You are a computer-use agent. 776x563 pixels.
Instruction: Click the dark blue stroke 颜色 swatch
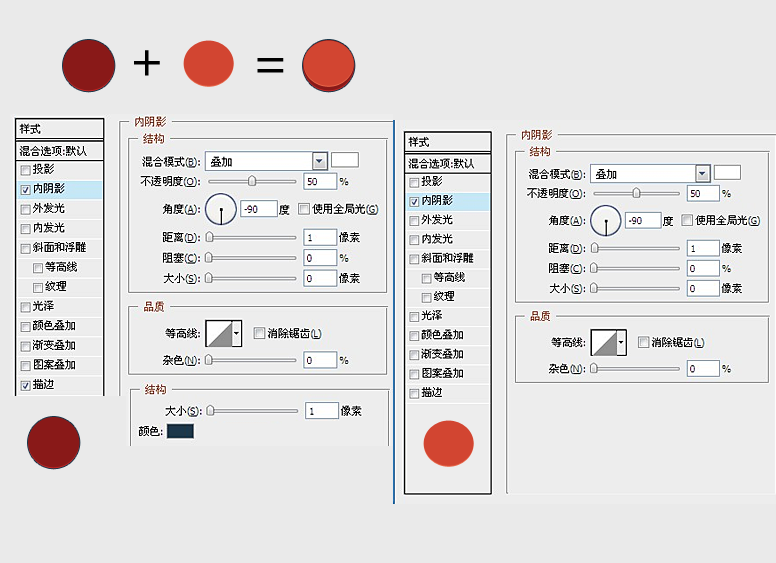[180, 431]
